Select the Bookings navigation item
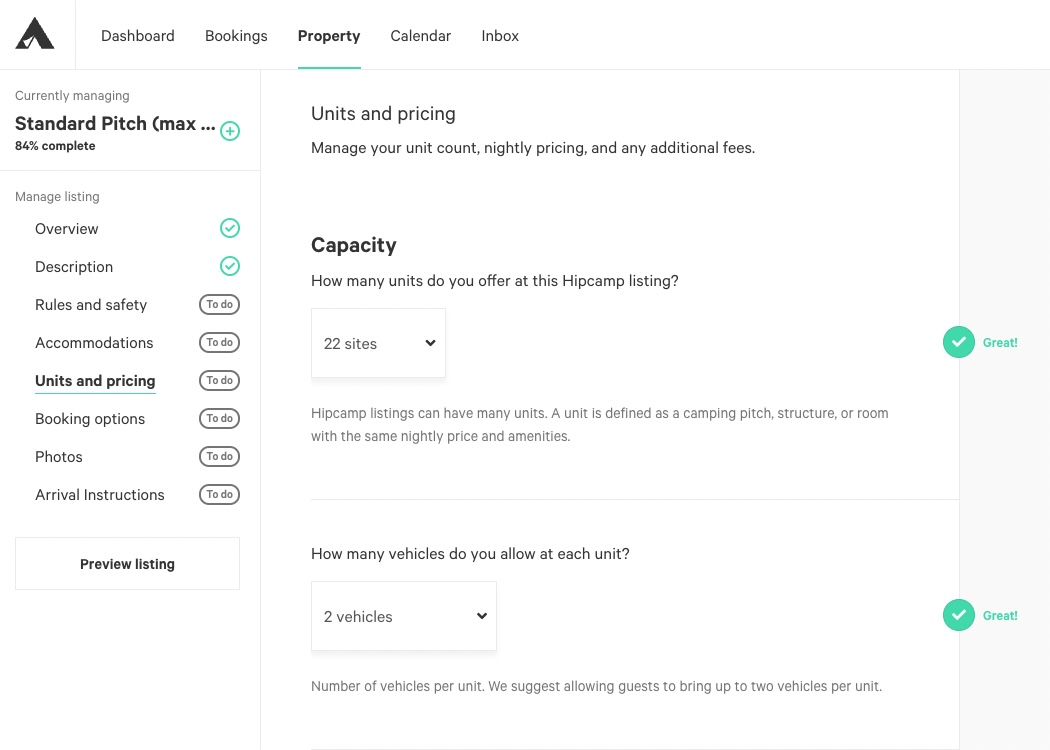The width and height of the screenshot is (1050, 750). [236, 35]
